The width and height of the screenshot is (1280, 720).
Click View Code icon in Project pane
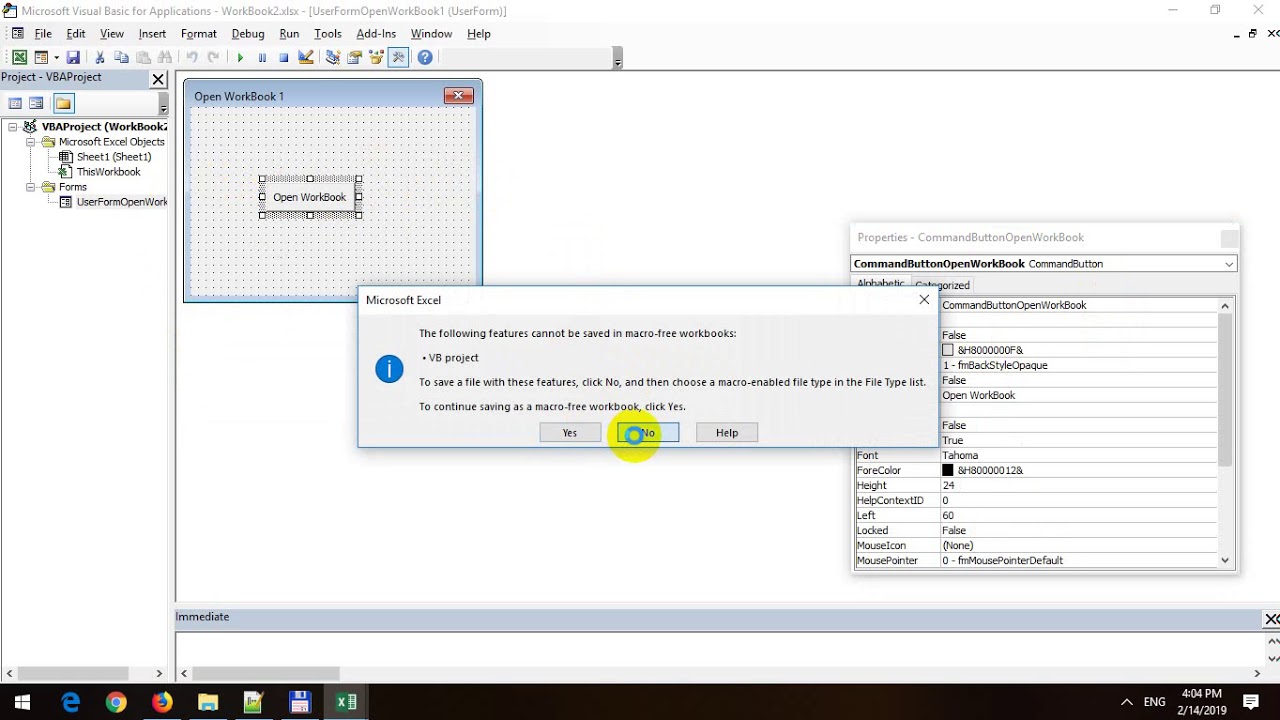(15, 103)
